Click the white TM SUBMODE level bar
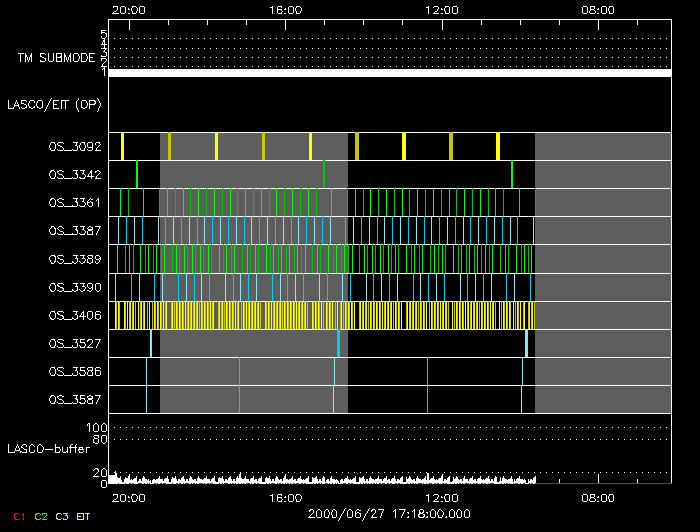The width and height of the screenshot is (700, 532). (x=389, y=73)
